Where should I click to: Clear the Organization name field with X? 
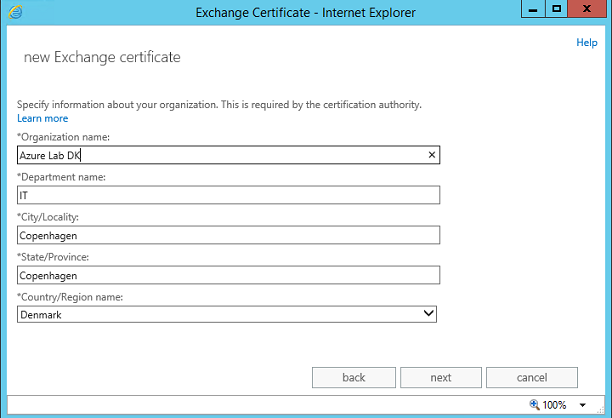pos(432,155)
